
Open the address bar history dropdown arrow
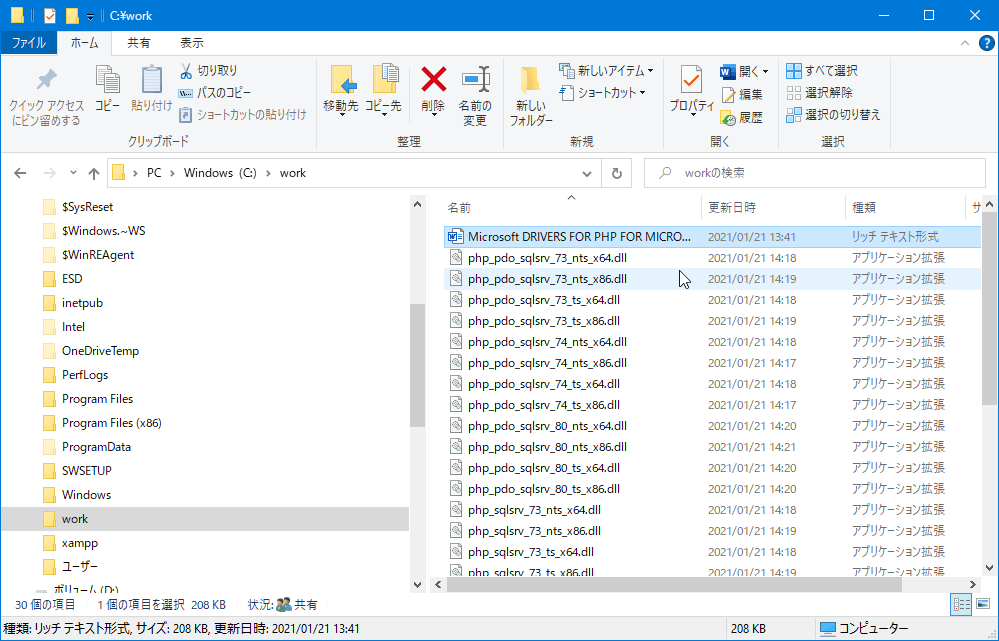(588, 173)
